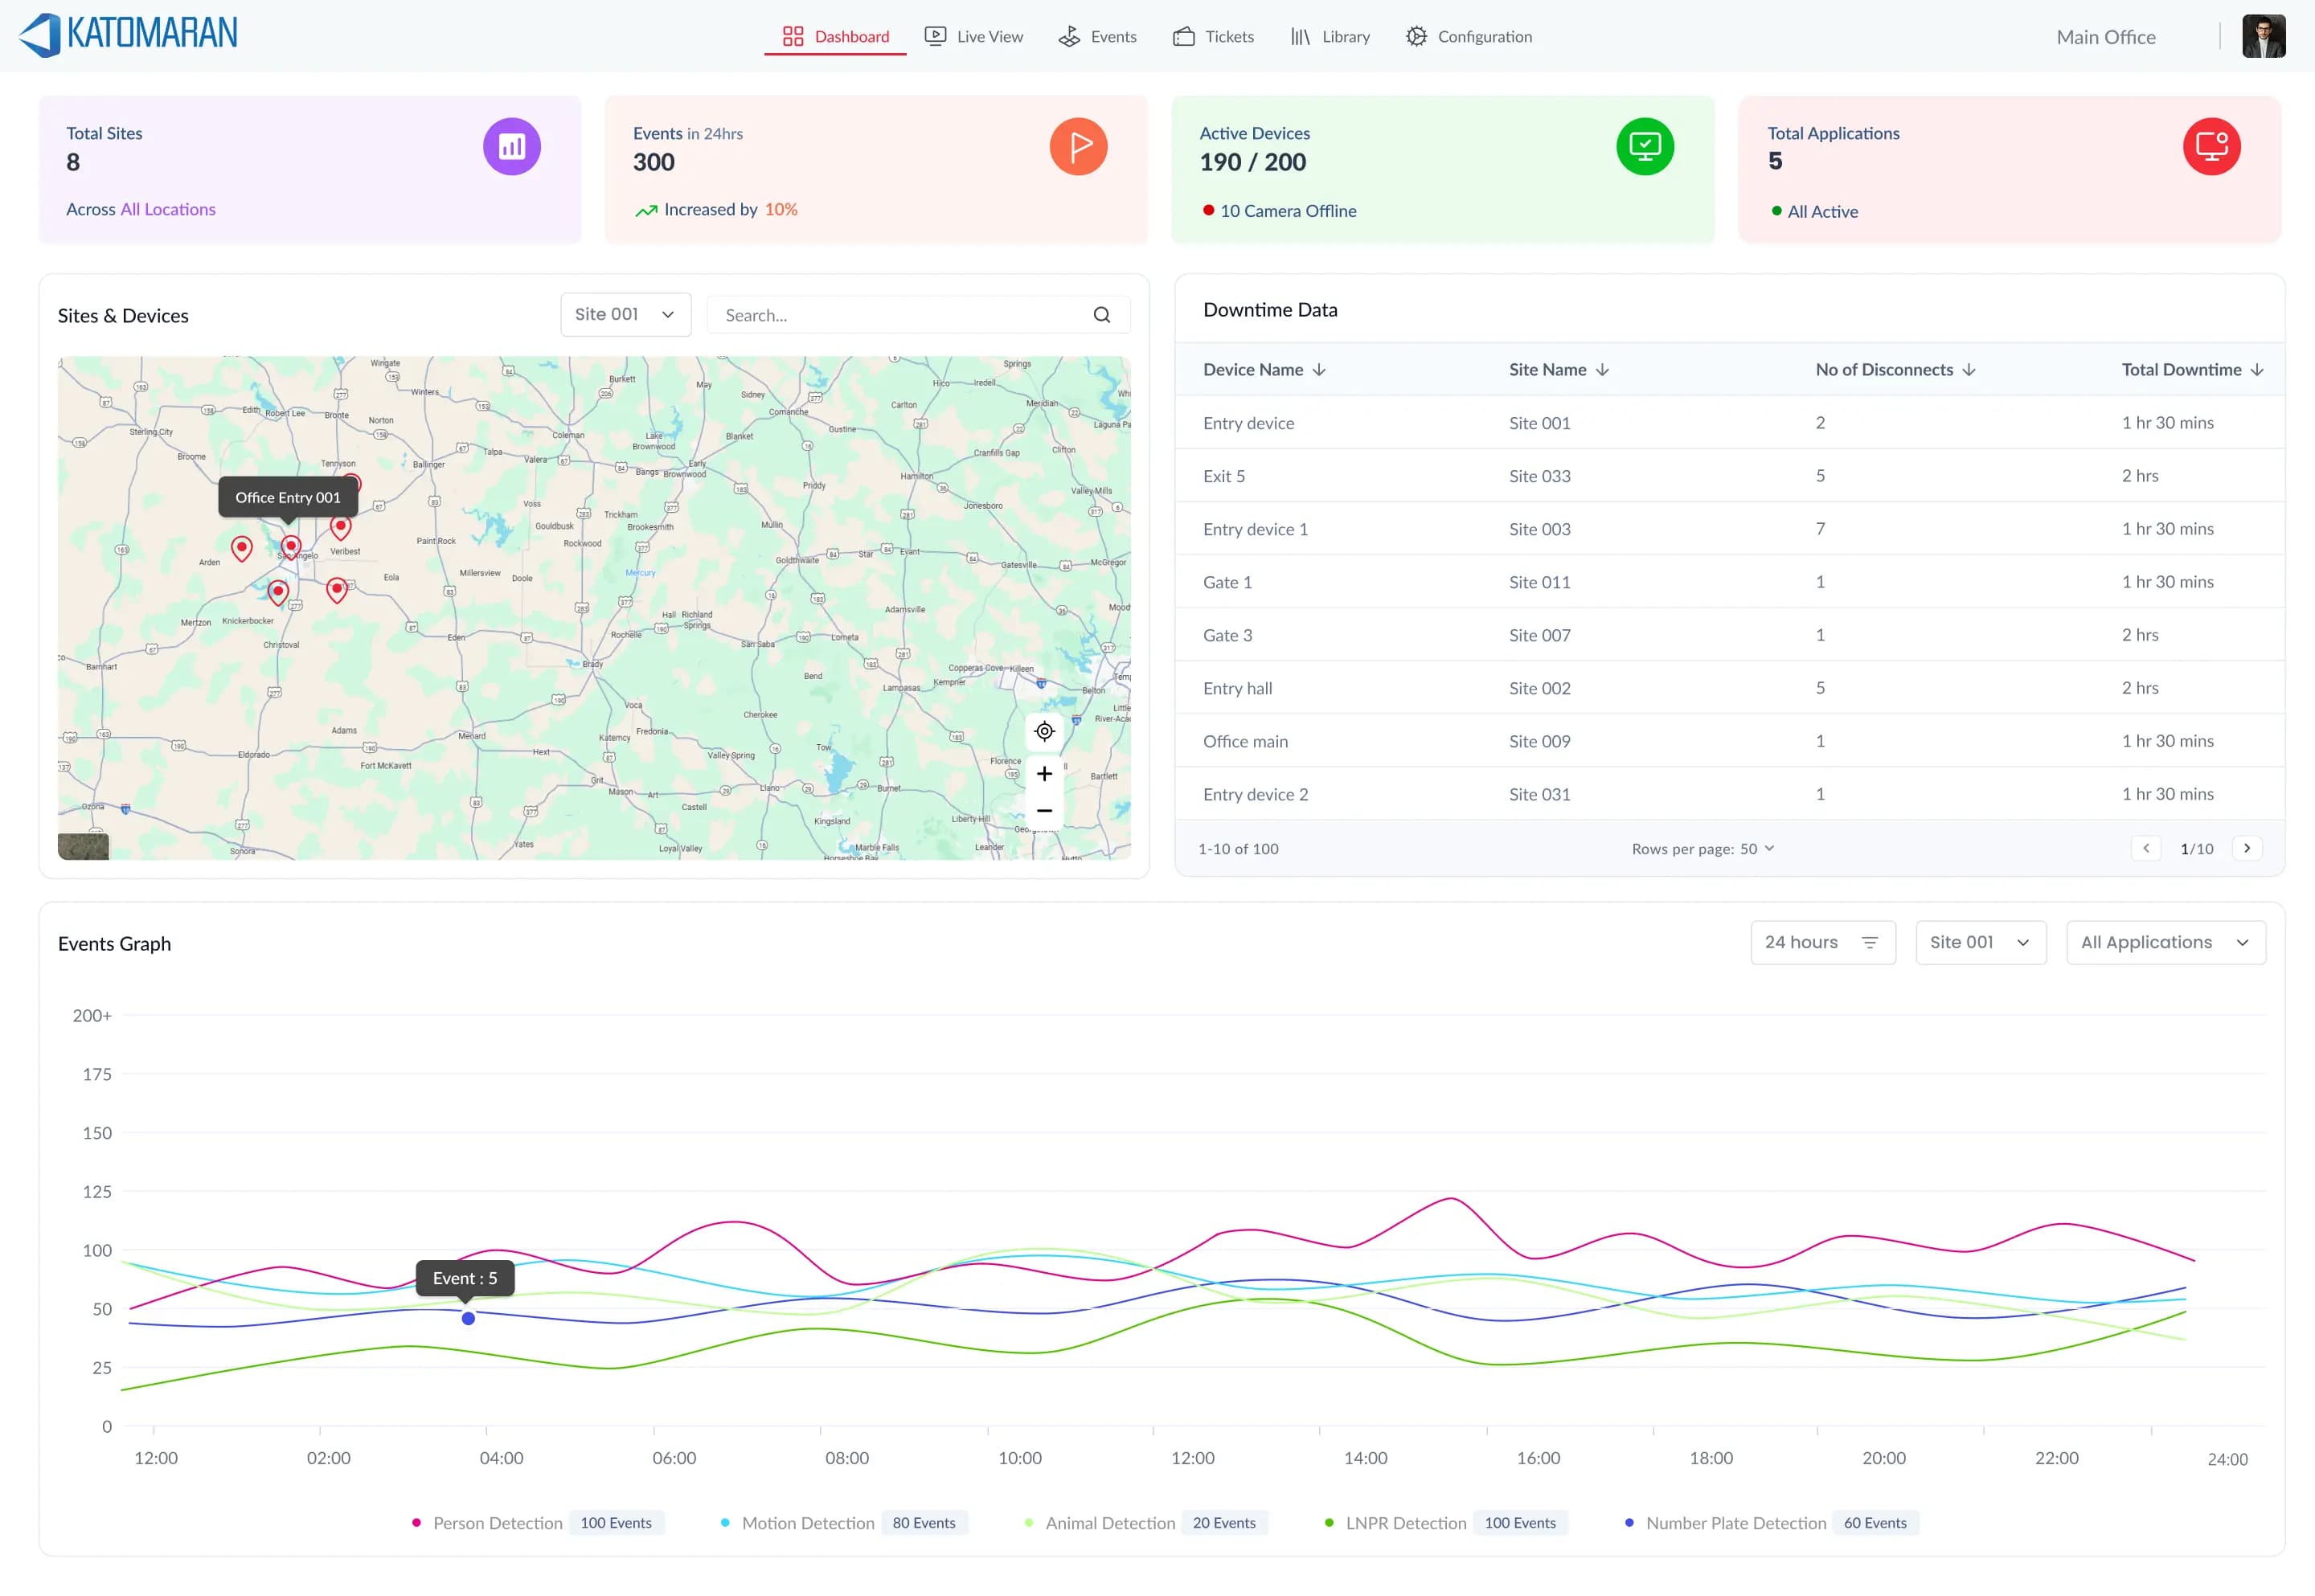This screenshot has height=1596, width=2315.
Task: Go to next page of Downtime Data
Action: pos(2248,848)
